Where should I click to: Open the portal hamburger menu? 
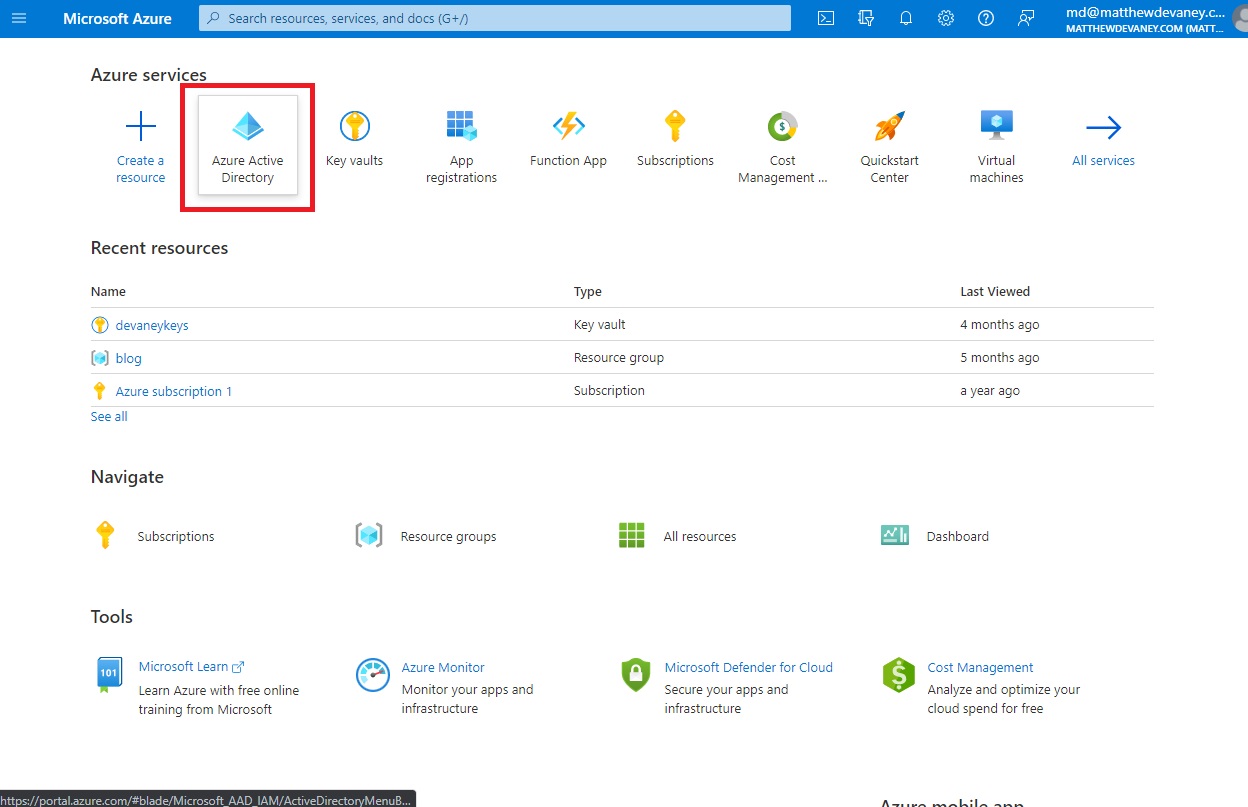[20, 18]
